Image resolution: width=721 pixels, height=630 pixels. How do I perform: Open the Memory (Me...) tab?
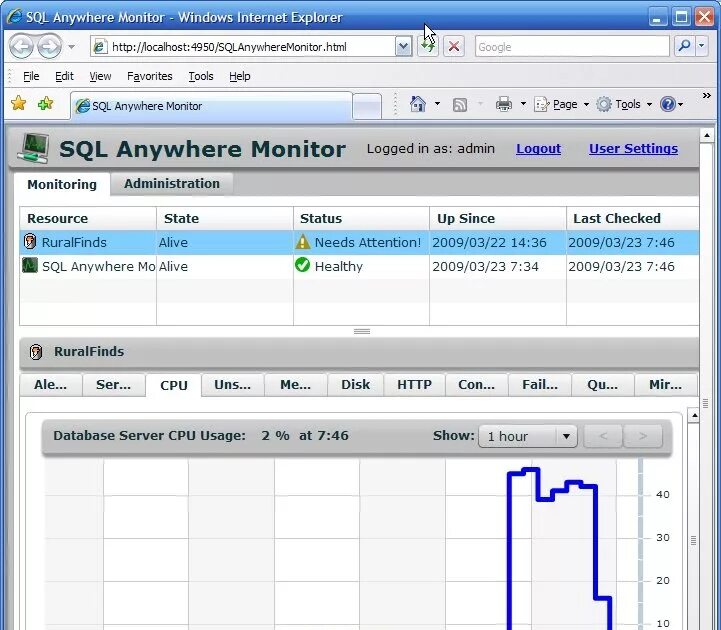[x=295, y=385]
